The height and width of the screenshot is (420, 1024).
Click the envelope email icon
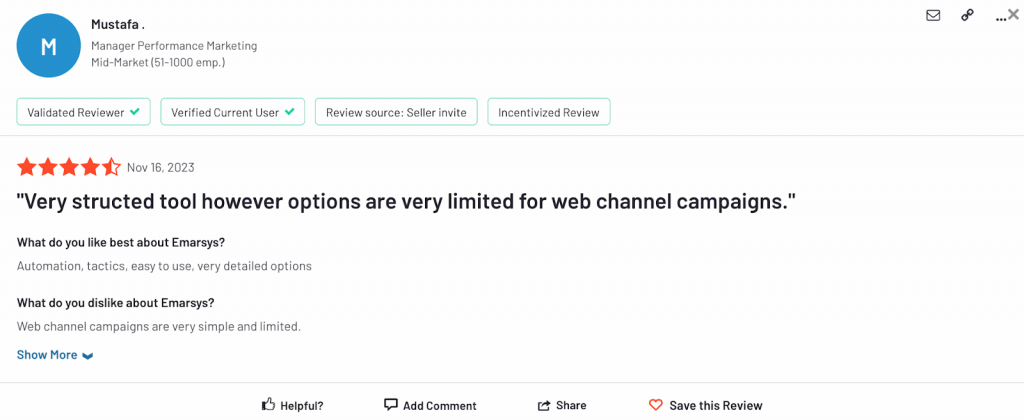click(933, 15)
